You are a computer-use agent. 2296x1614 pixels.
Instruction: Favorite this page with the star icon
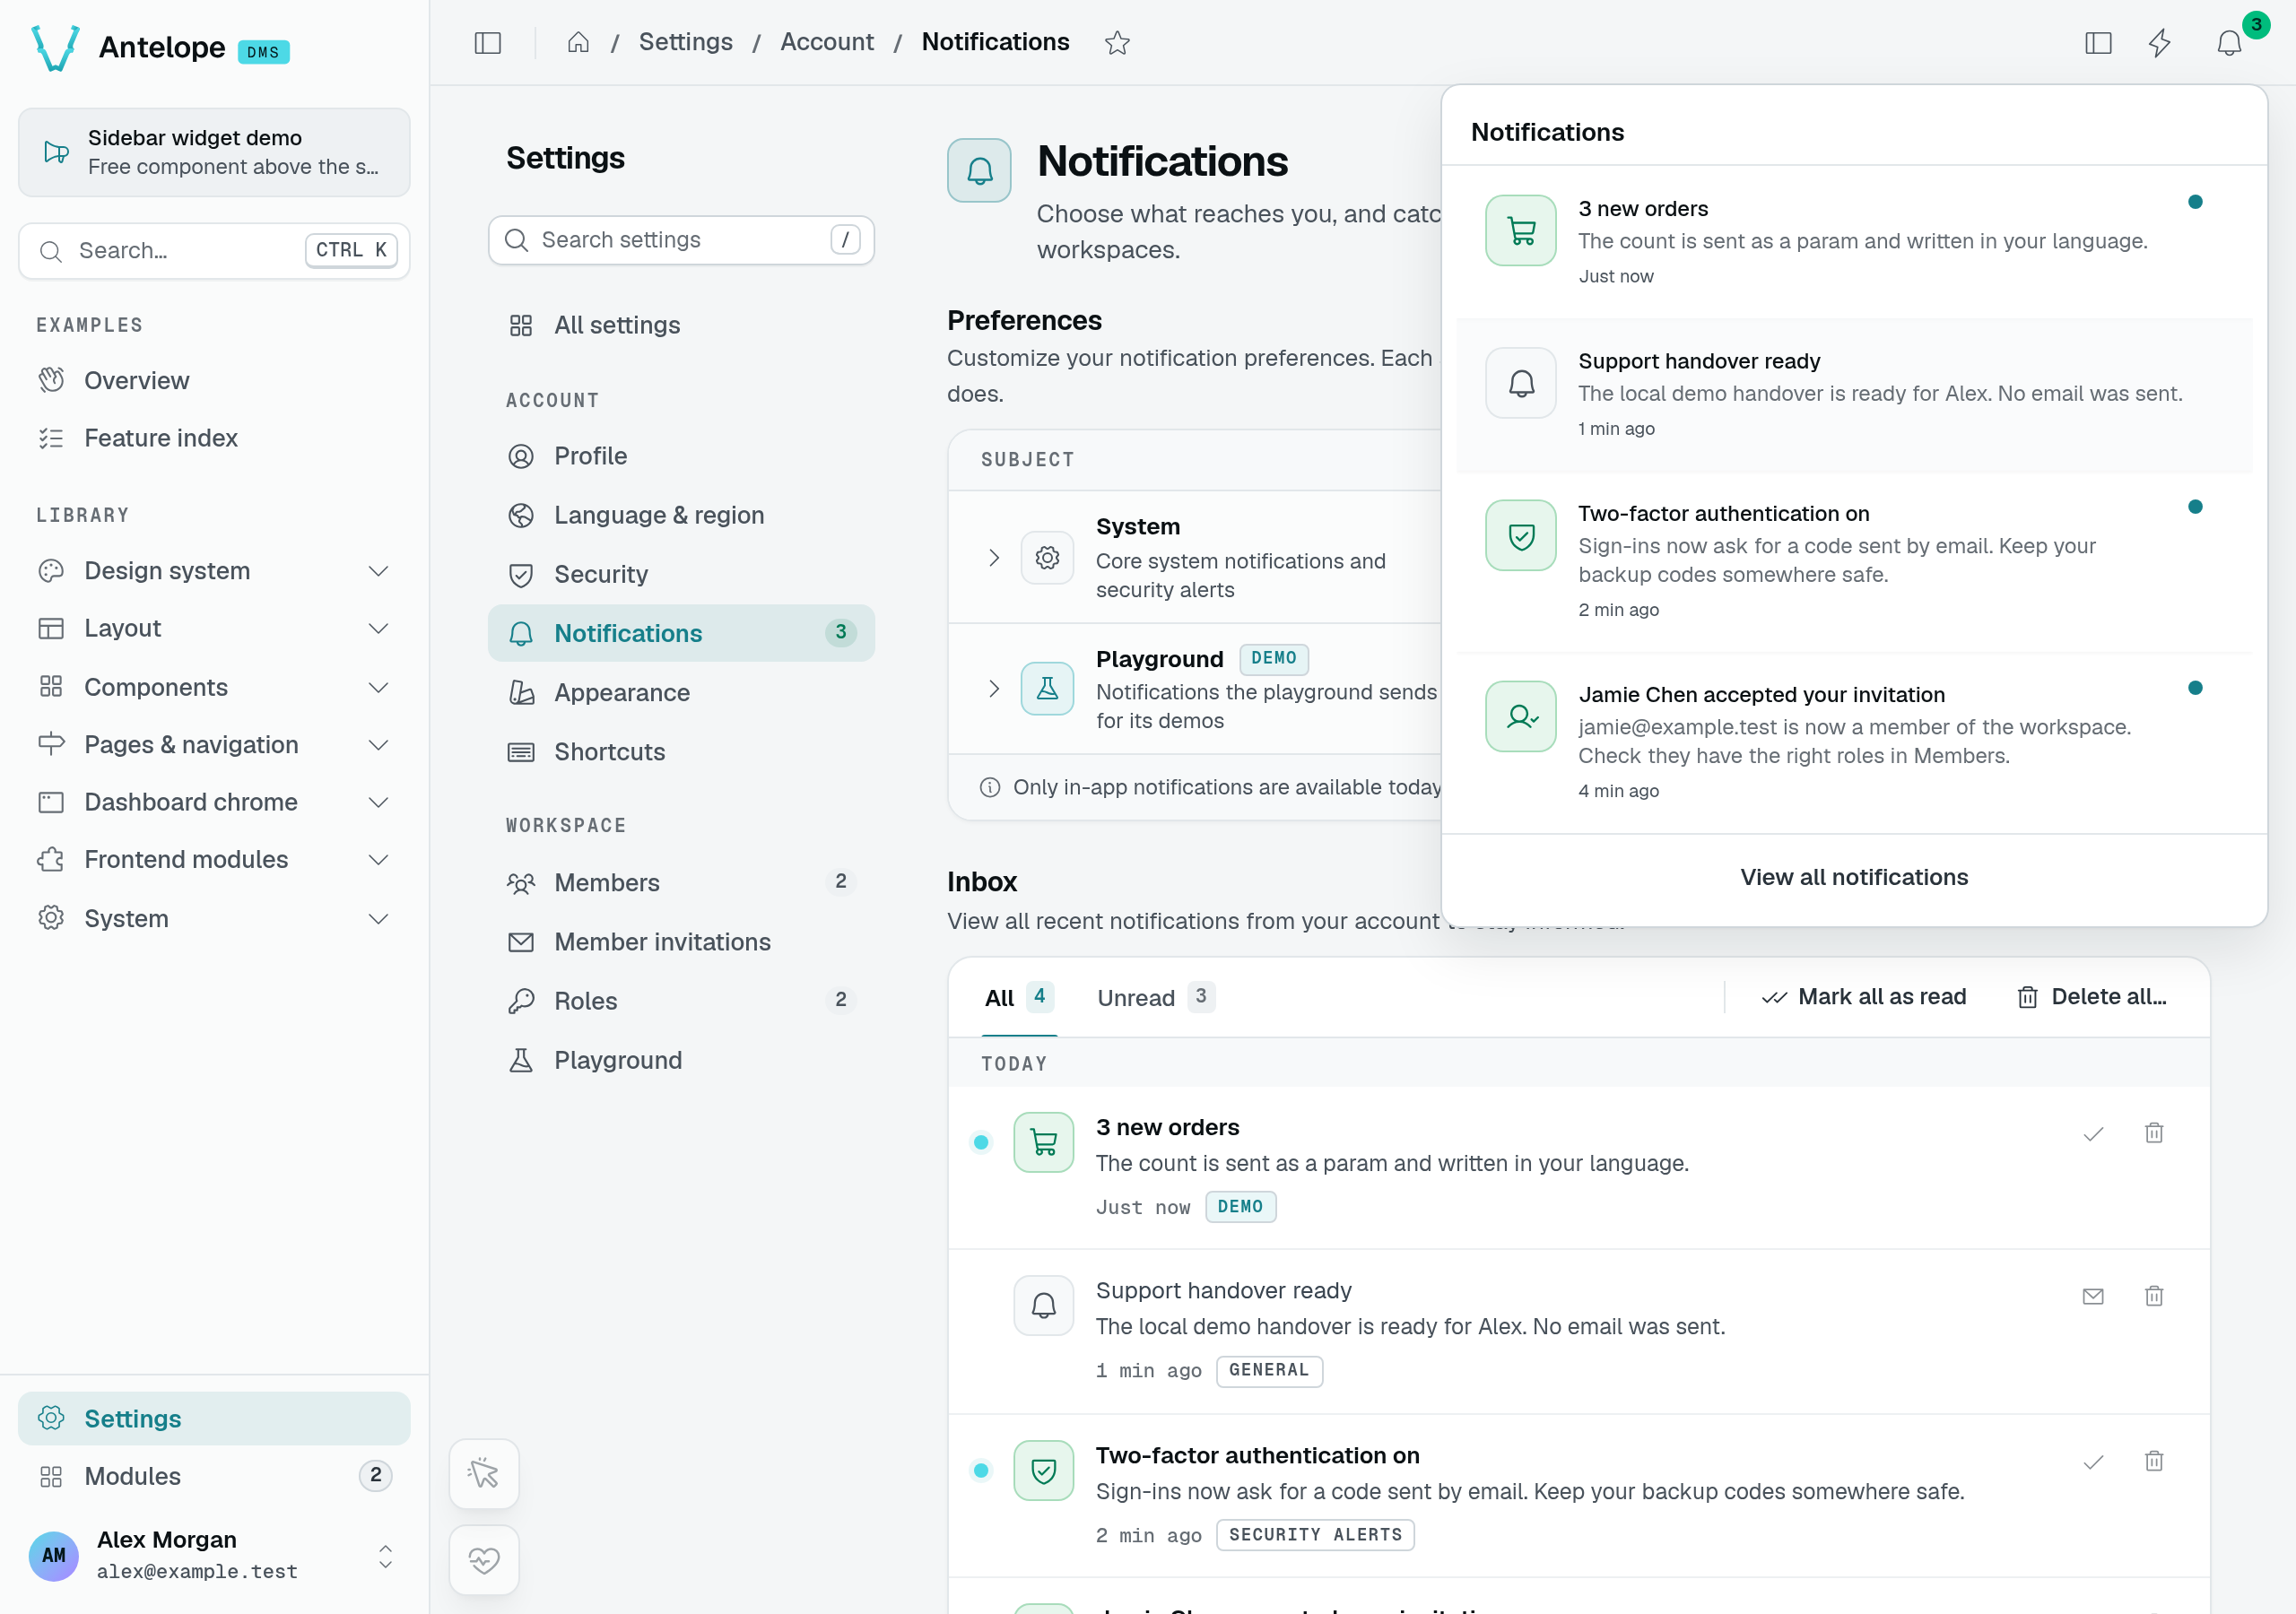1117,43
